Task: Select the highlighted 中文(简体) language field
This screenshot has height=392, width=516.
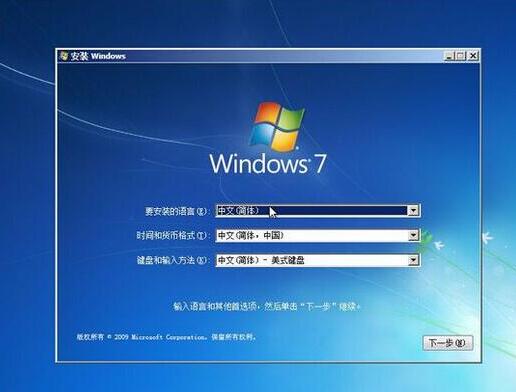Action: [x=318, y=211]
